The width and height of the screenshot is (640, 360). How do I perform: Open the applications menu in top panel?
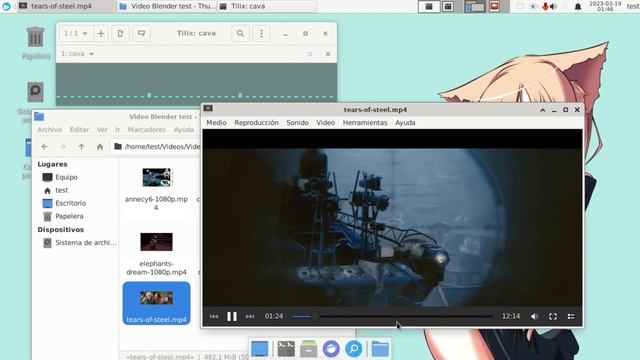(x=6, y=6)
